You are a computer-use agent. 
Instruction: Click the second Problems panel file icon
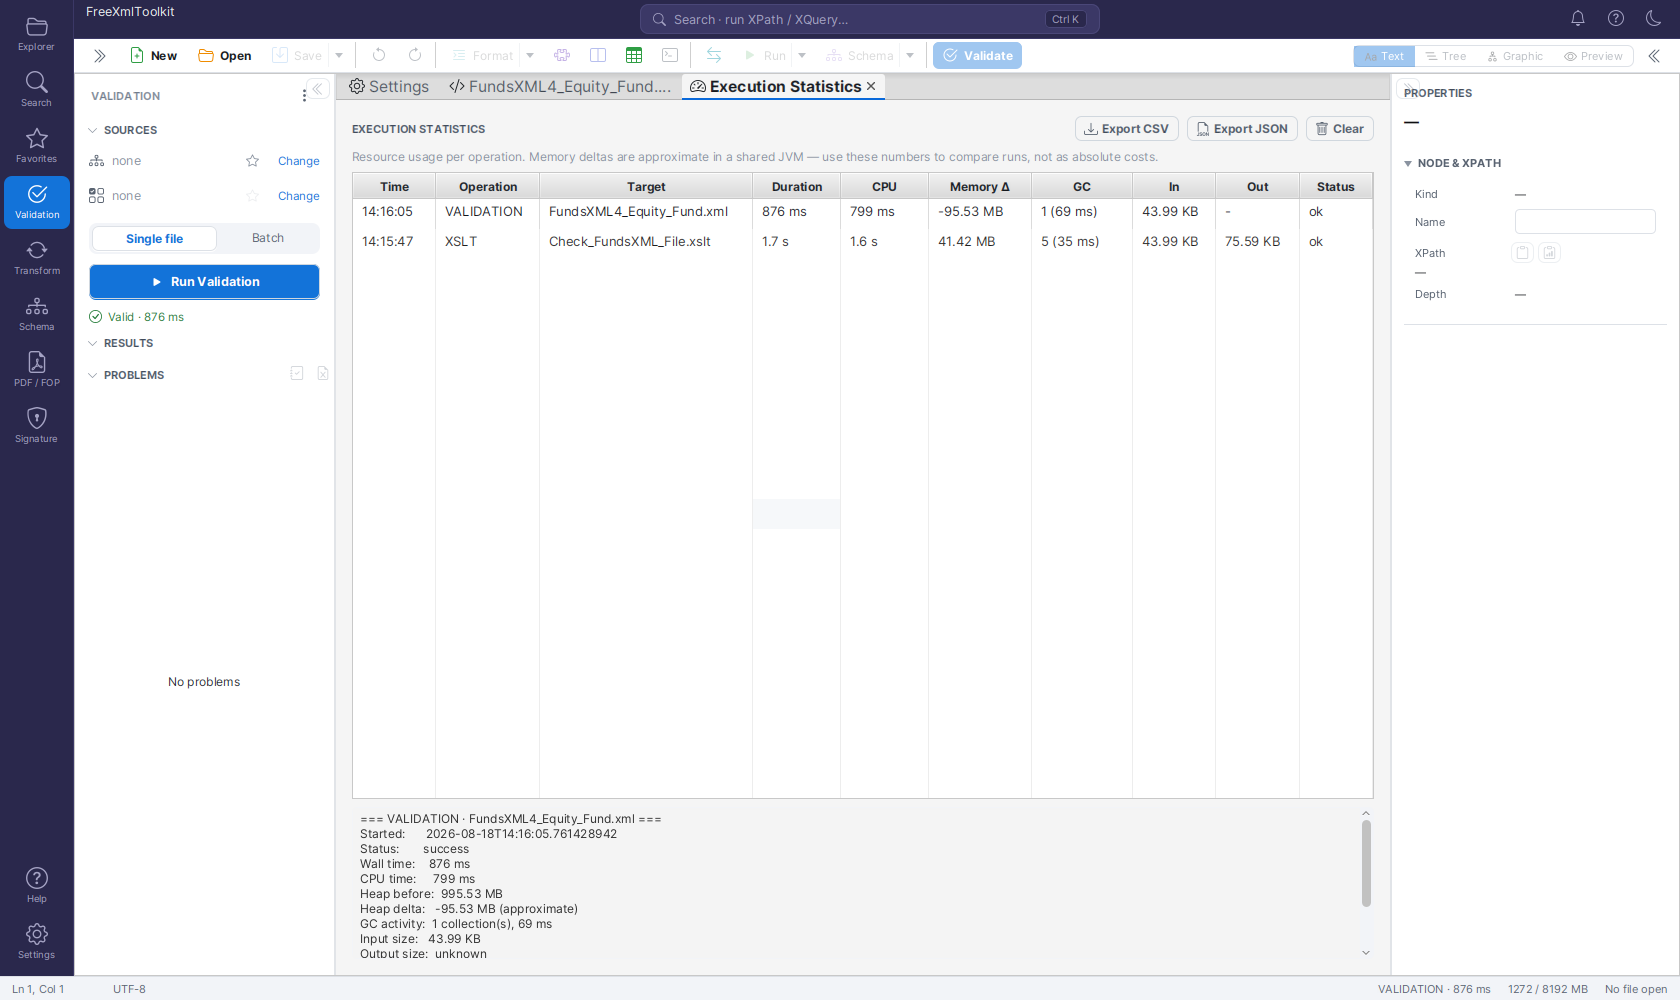tap(323, 374)
